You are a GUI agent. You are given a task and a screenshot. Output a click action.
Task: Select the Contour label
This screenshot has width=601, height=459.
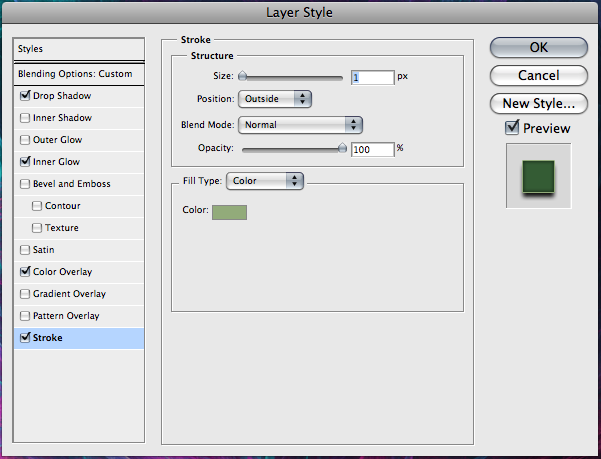coord(63,206)
